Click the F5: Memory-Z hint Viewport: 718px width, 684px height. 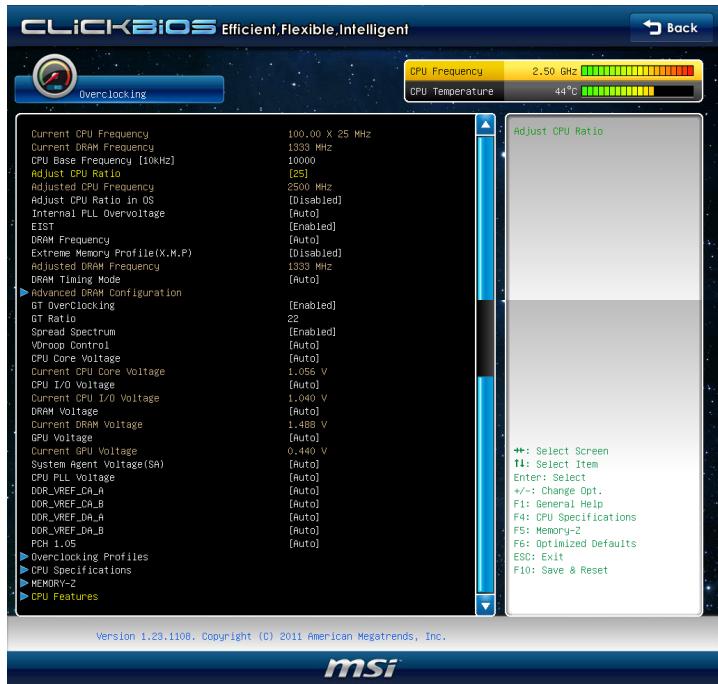(x=547, y=531)
